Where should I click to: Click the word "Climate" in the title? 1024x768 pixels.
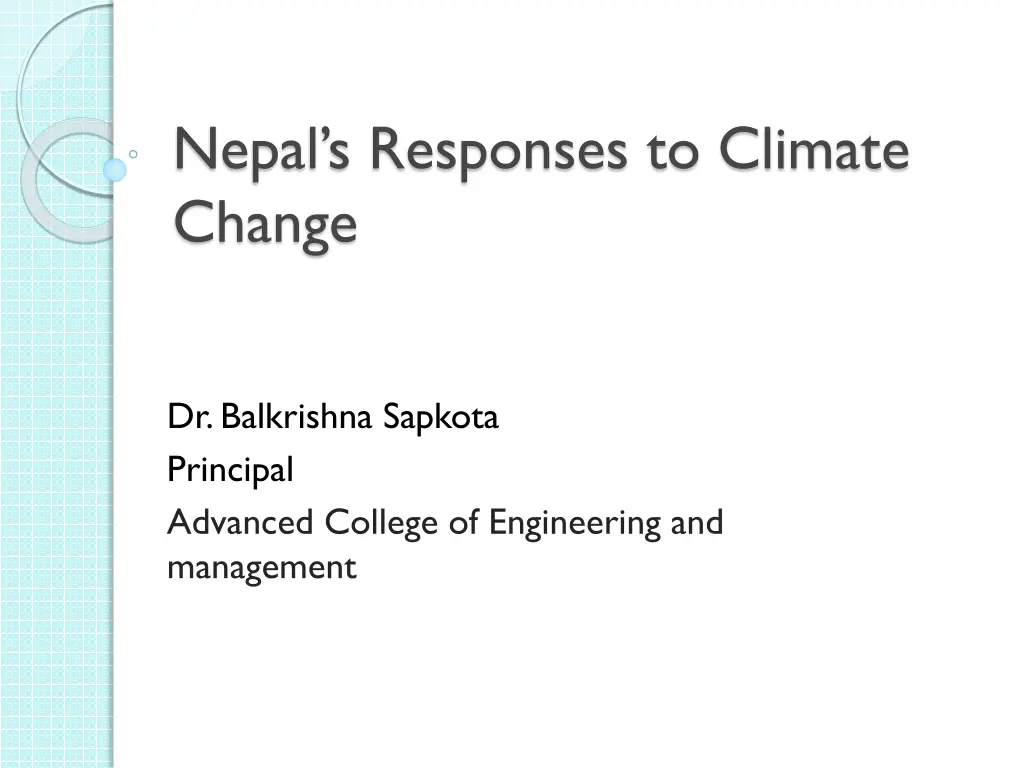(812, 152)
